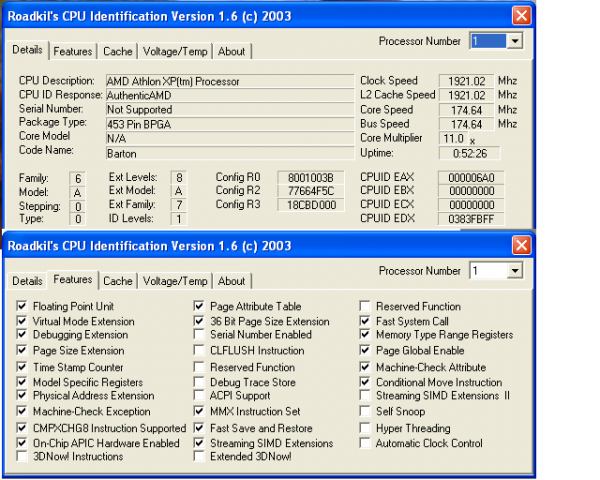The height and width of the screenshot is (480, 600).
Task: Switch to Details tab in the lower window
Action: point(27,281)
